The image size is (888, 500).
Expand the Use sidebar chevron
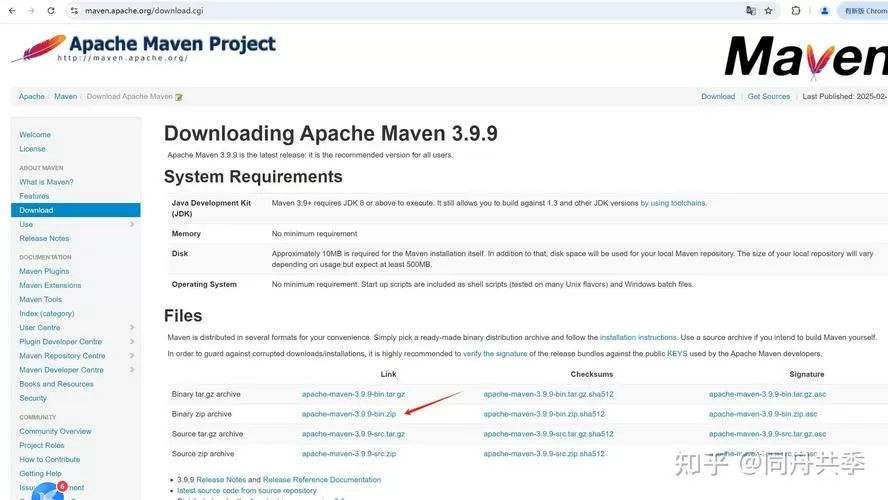coord(132,224)
